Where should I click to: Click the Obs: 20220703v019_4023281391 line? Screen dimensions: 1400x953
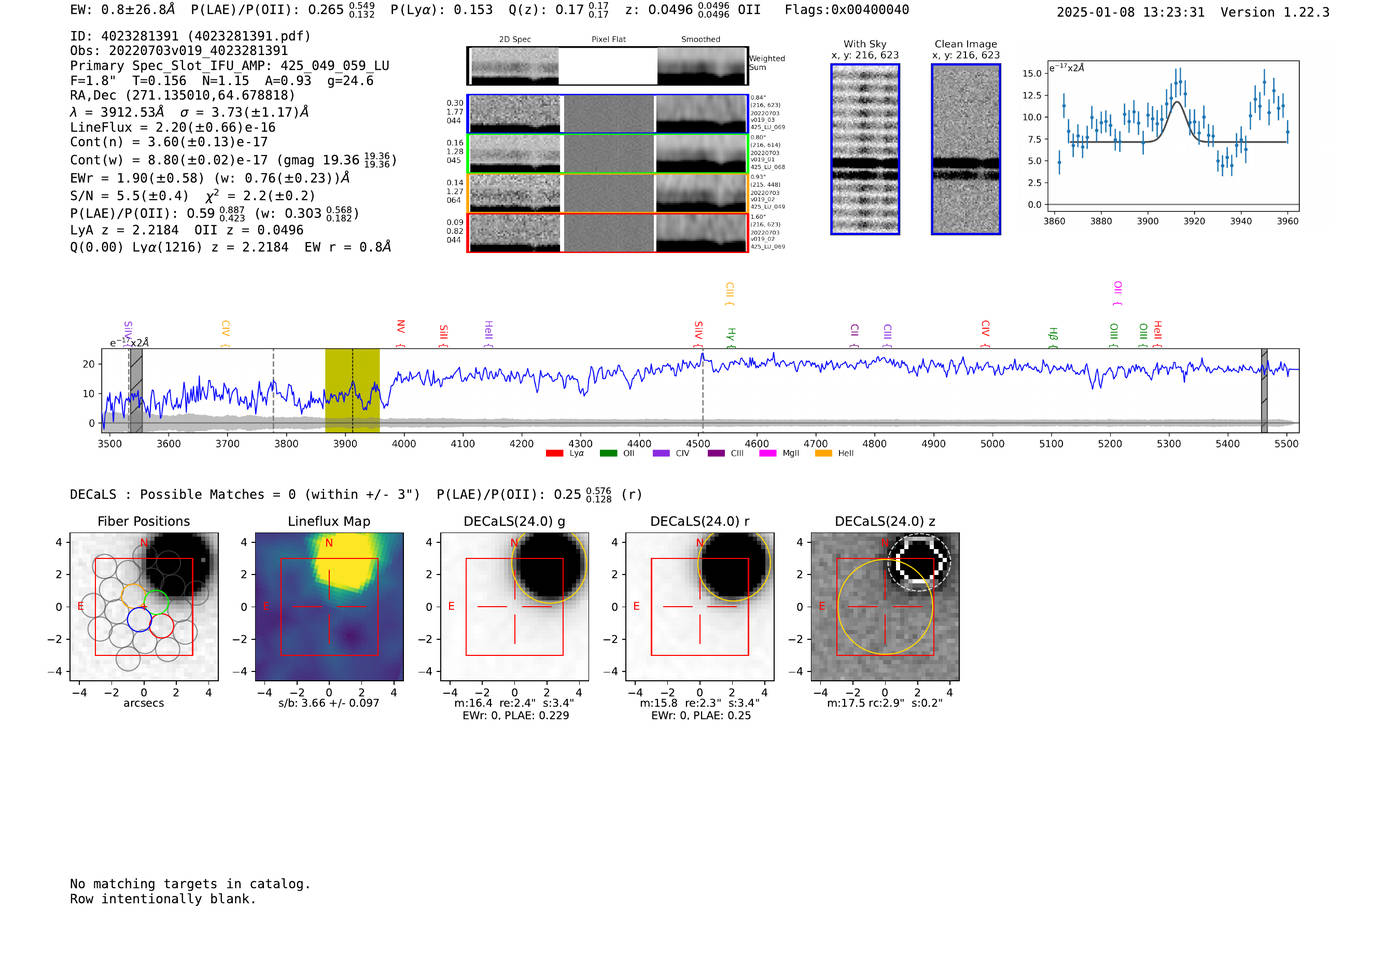click(x=179, y=51)
